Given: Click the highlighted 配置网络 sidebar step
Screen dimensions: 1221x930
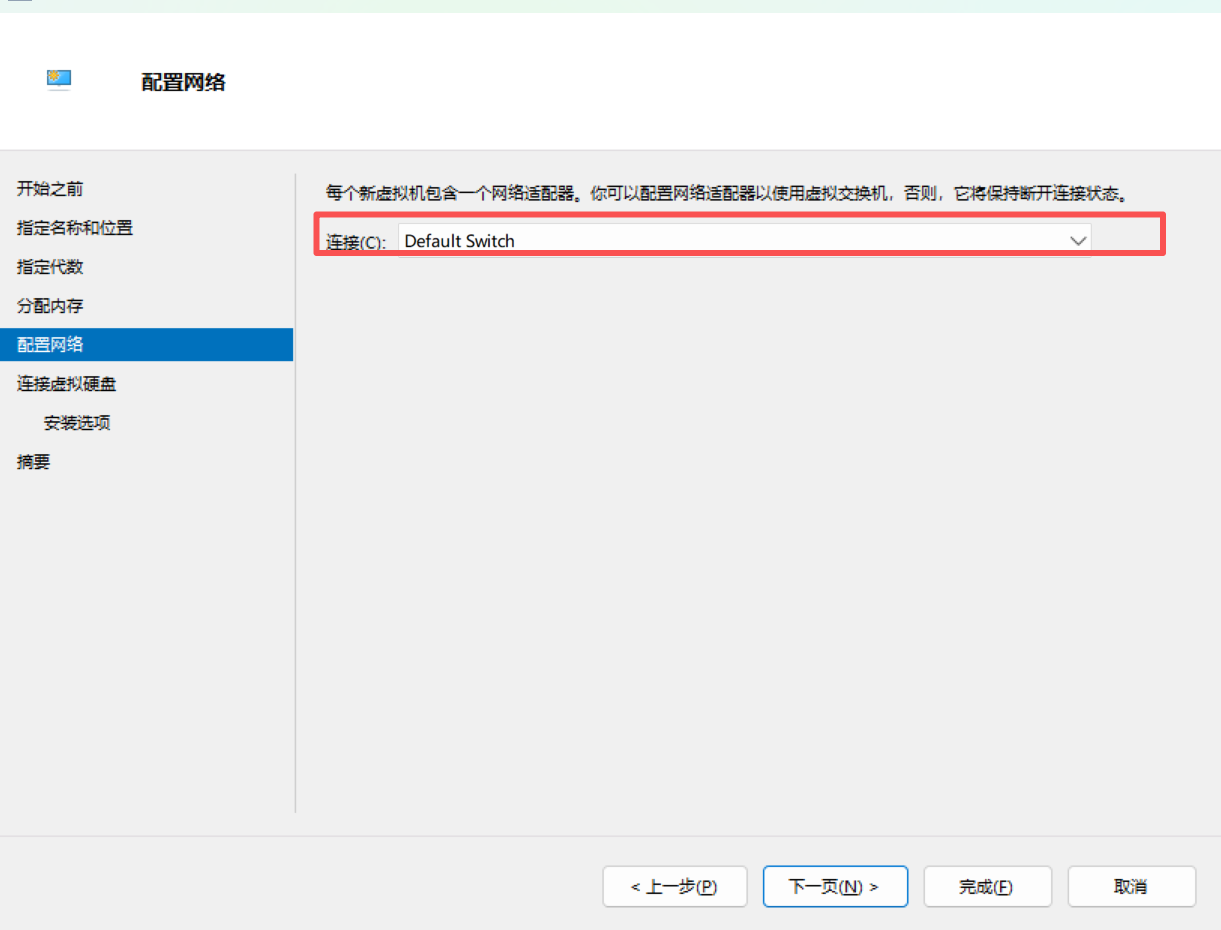Looking at the screenshot, I should [50, 345].
